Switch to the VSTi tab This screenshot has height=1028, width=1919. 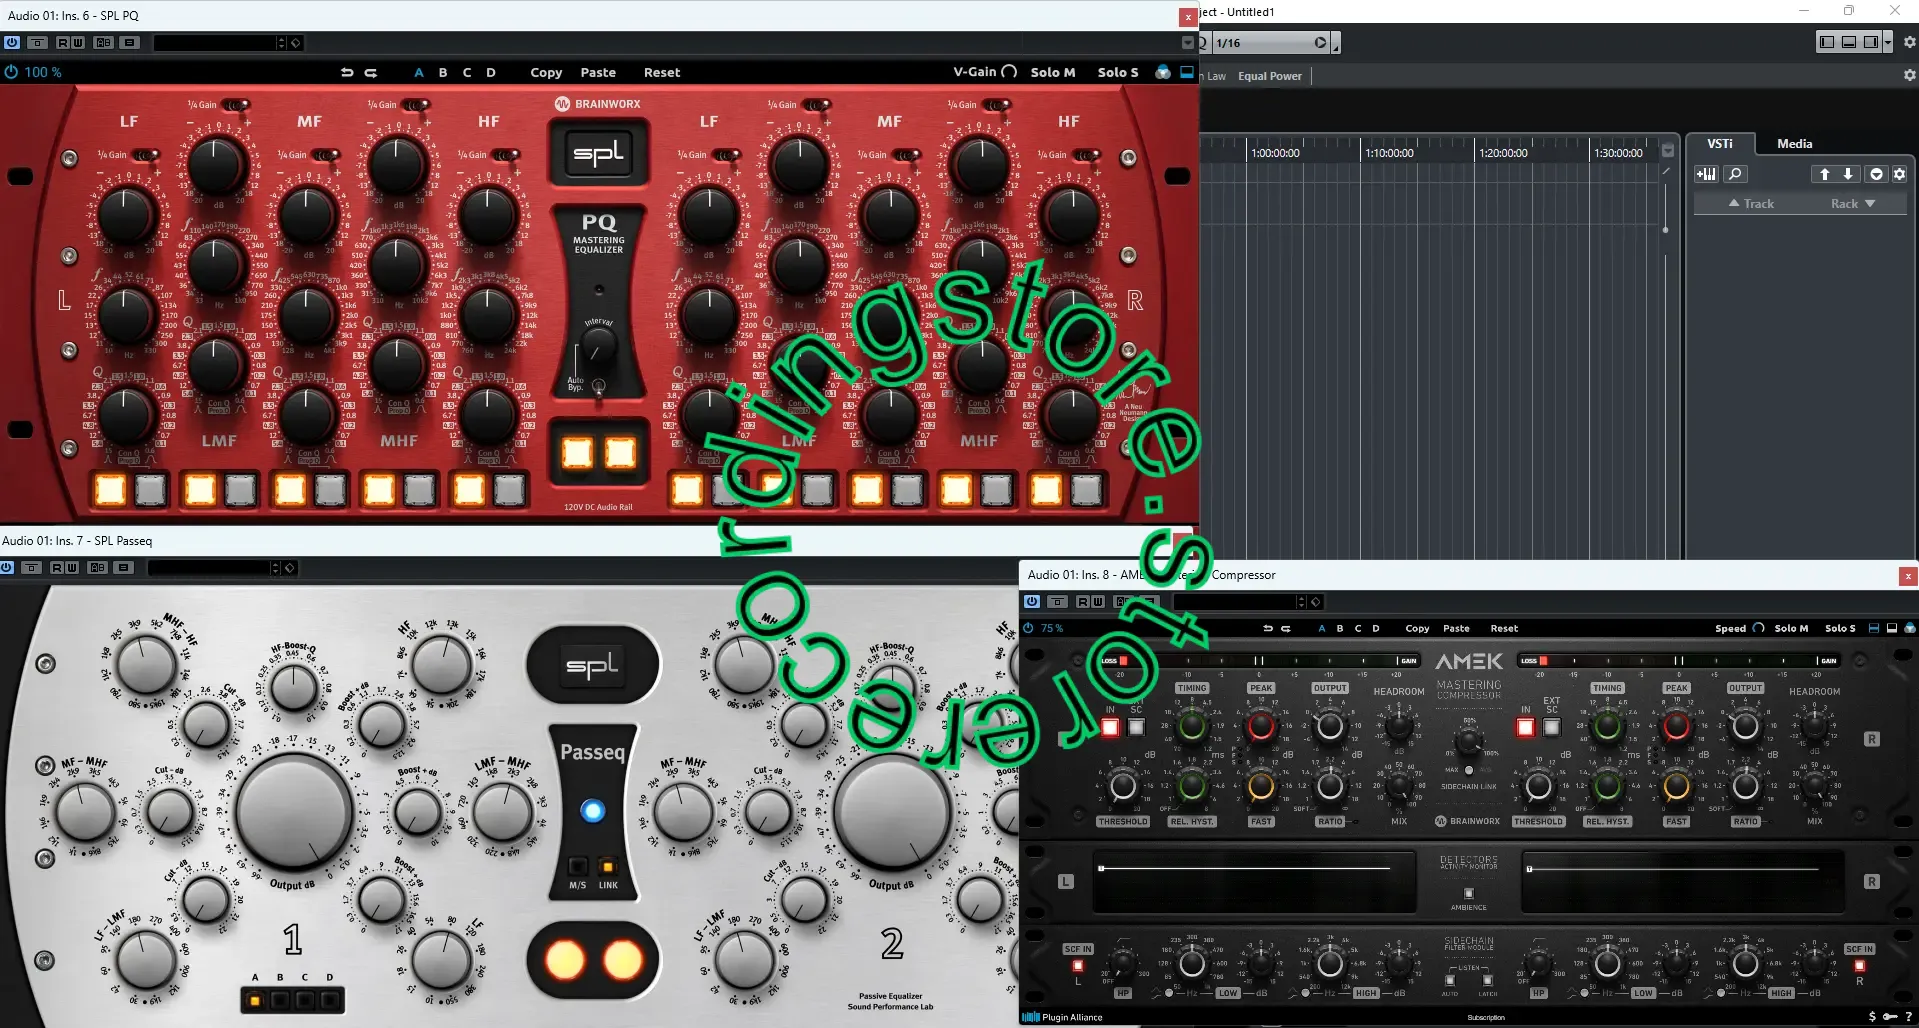tap(1720, 144)
